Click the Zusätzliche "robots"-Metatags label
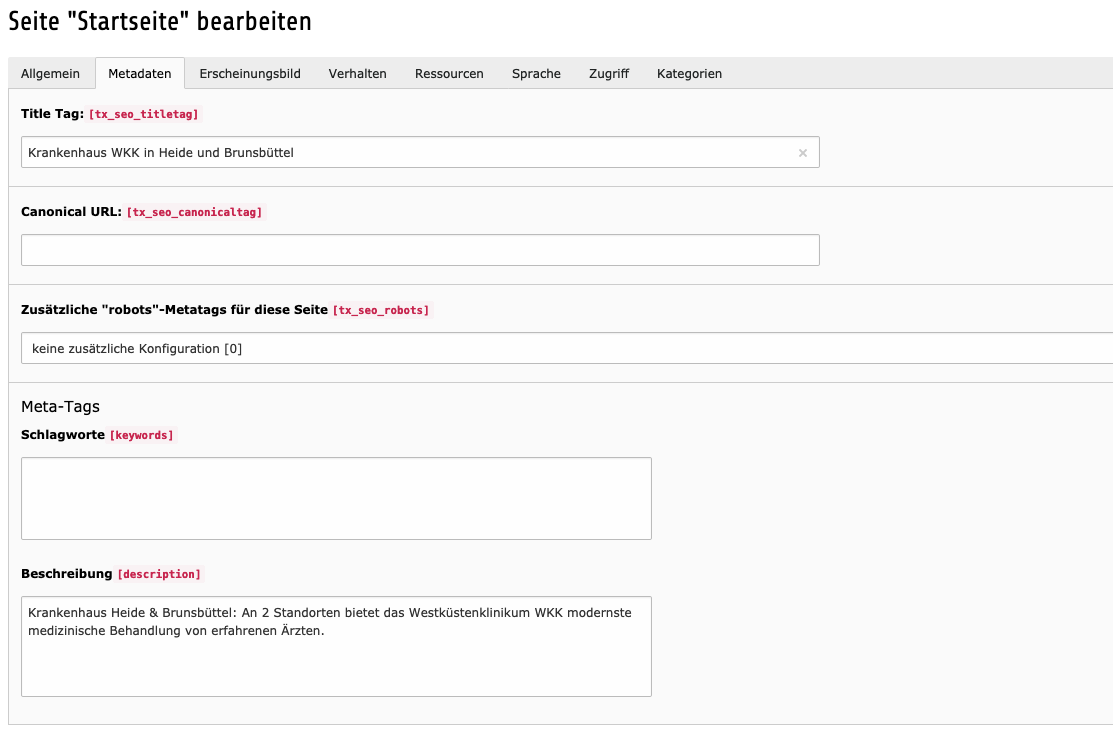Image resolution: width=1113 pixels, height=756 pixels. coord(174,310)
